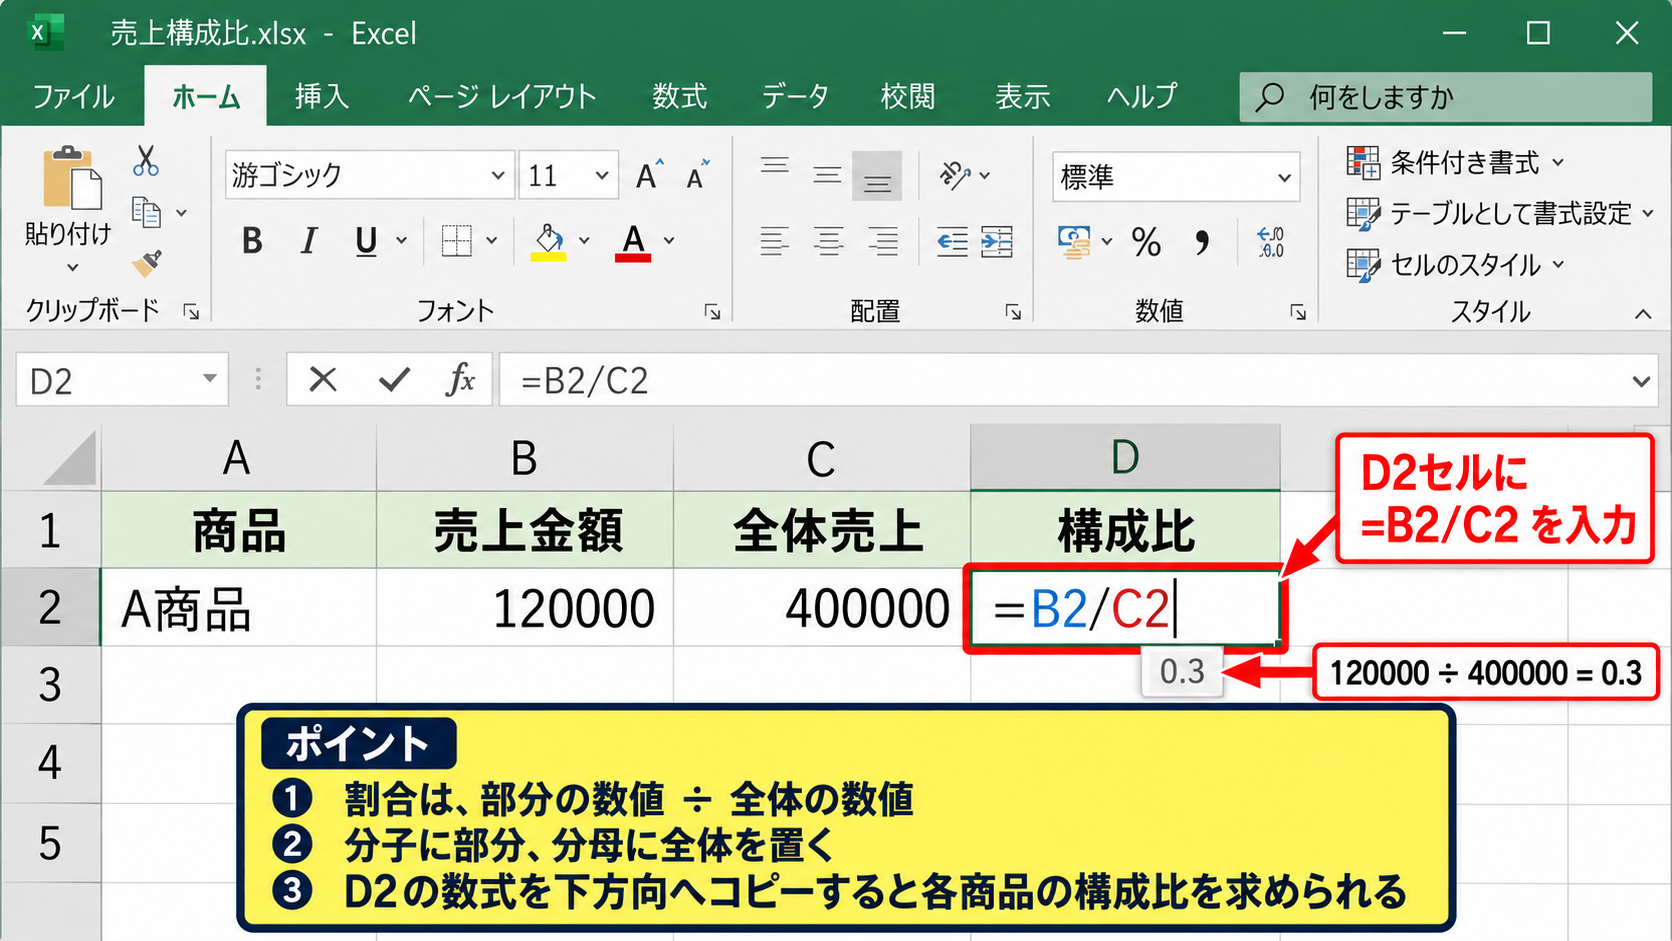Toggle Italic formatting
1672x941 pixels.
click(x=309, y=241)
